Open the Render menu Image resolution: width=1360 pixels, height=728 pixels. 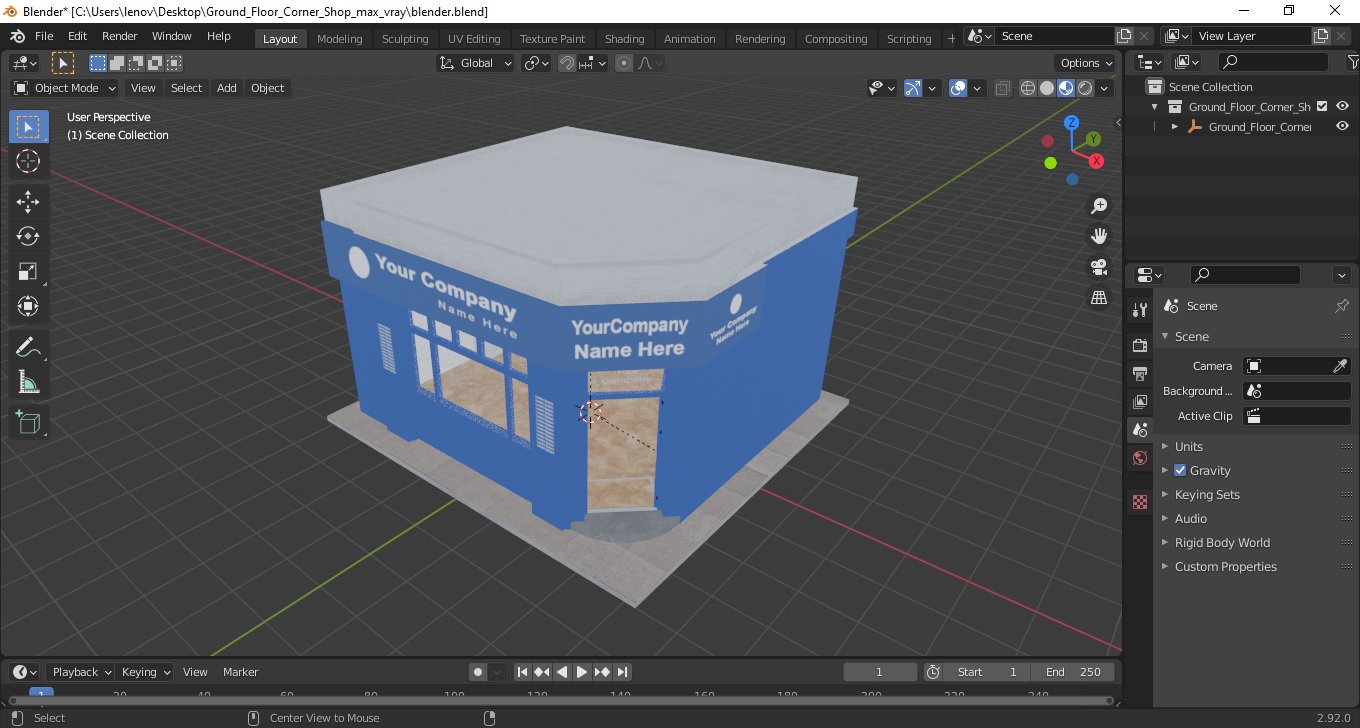pos(119,36)
